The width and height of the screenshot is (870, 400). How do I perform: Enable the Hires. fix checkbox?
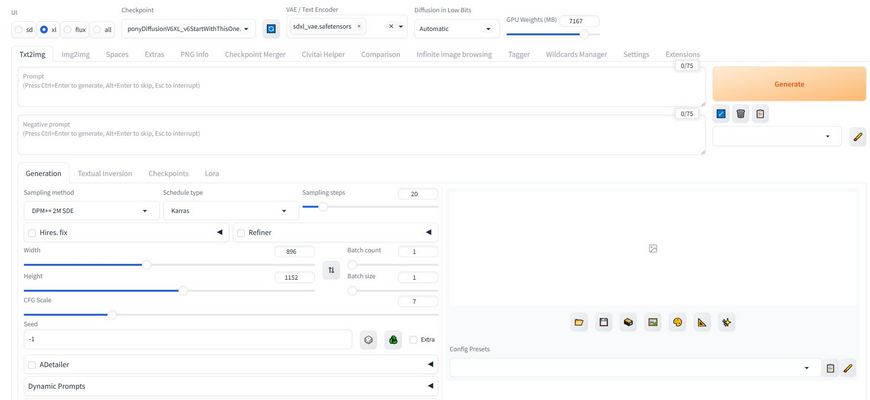coord(32,233)
